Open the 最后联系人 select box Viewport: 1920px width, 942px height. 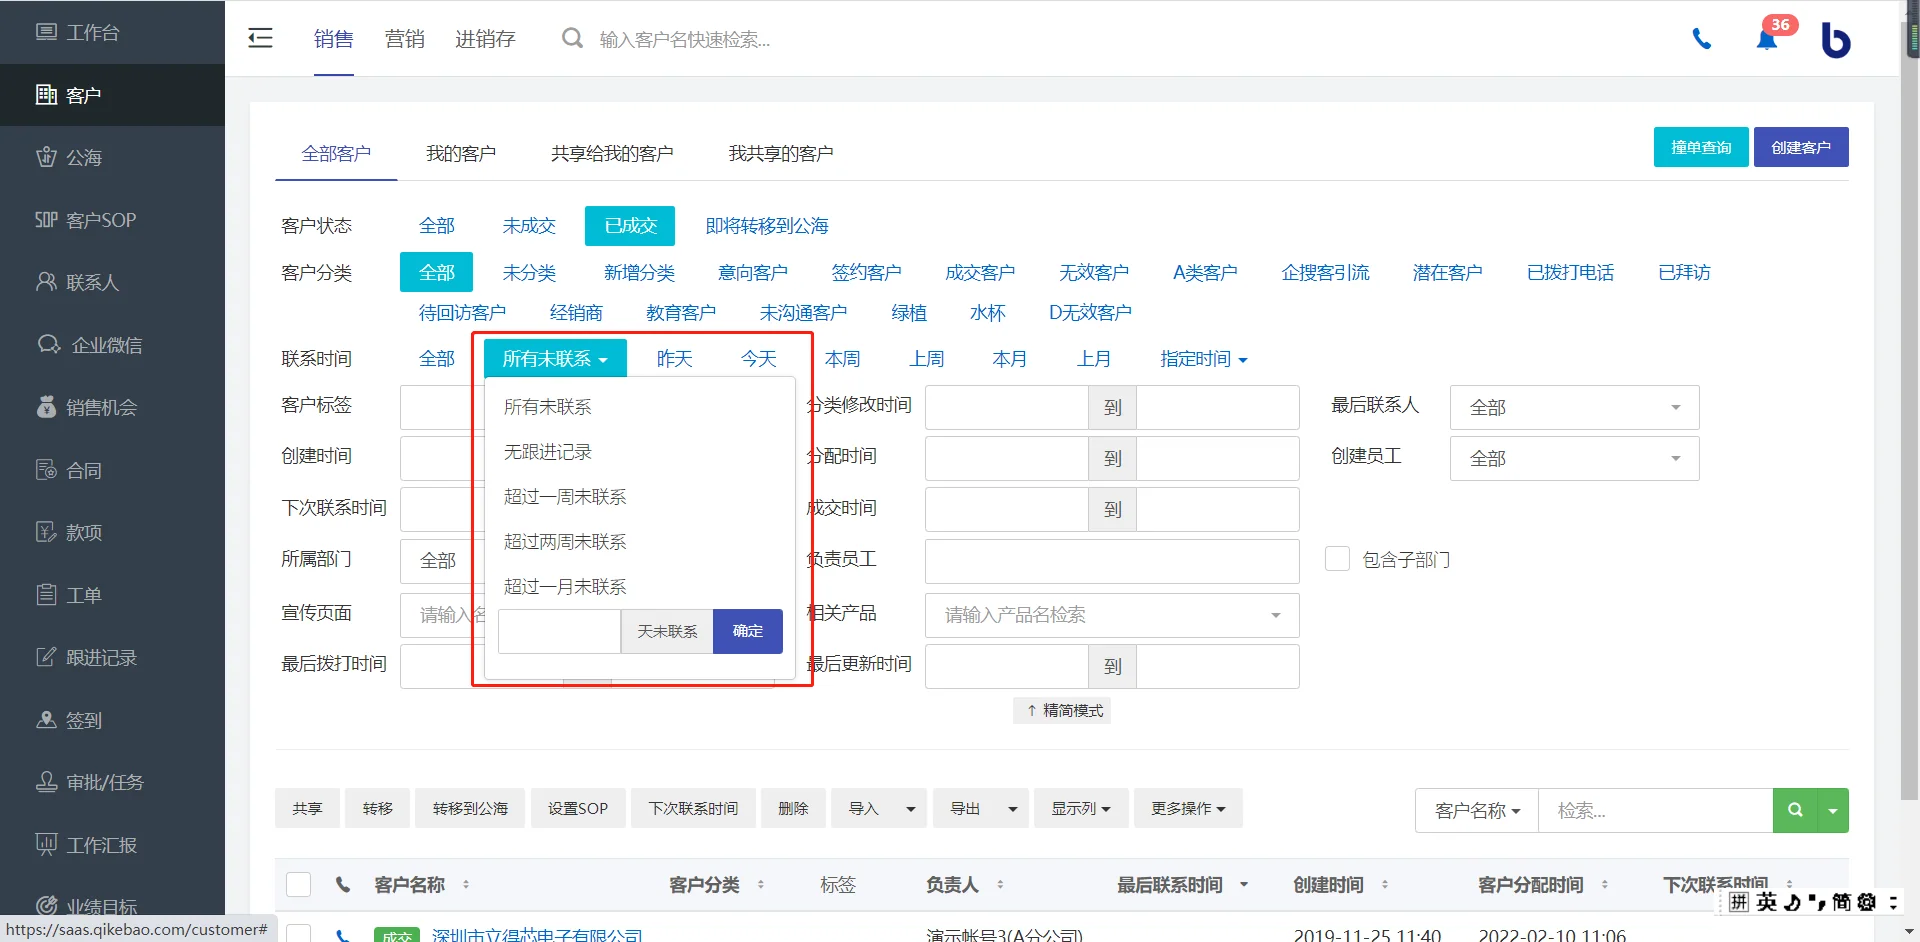[x=1574, y=407]
